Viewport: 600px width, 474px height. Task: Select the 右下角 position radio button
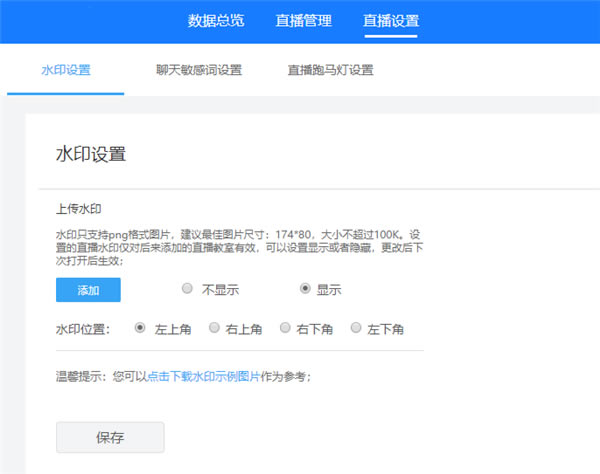[286, 328]
